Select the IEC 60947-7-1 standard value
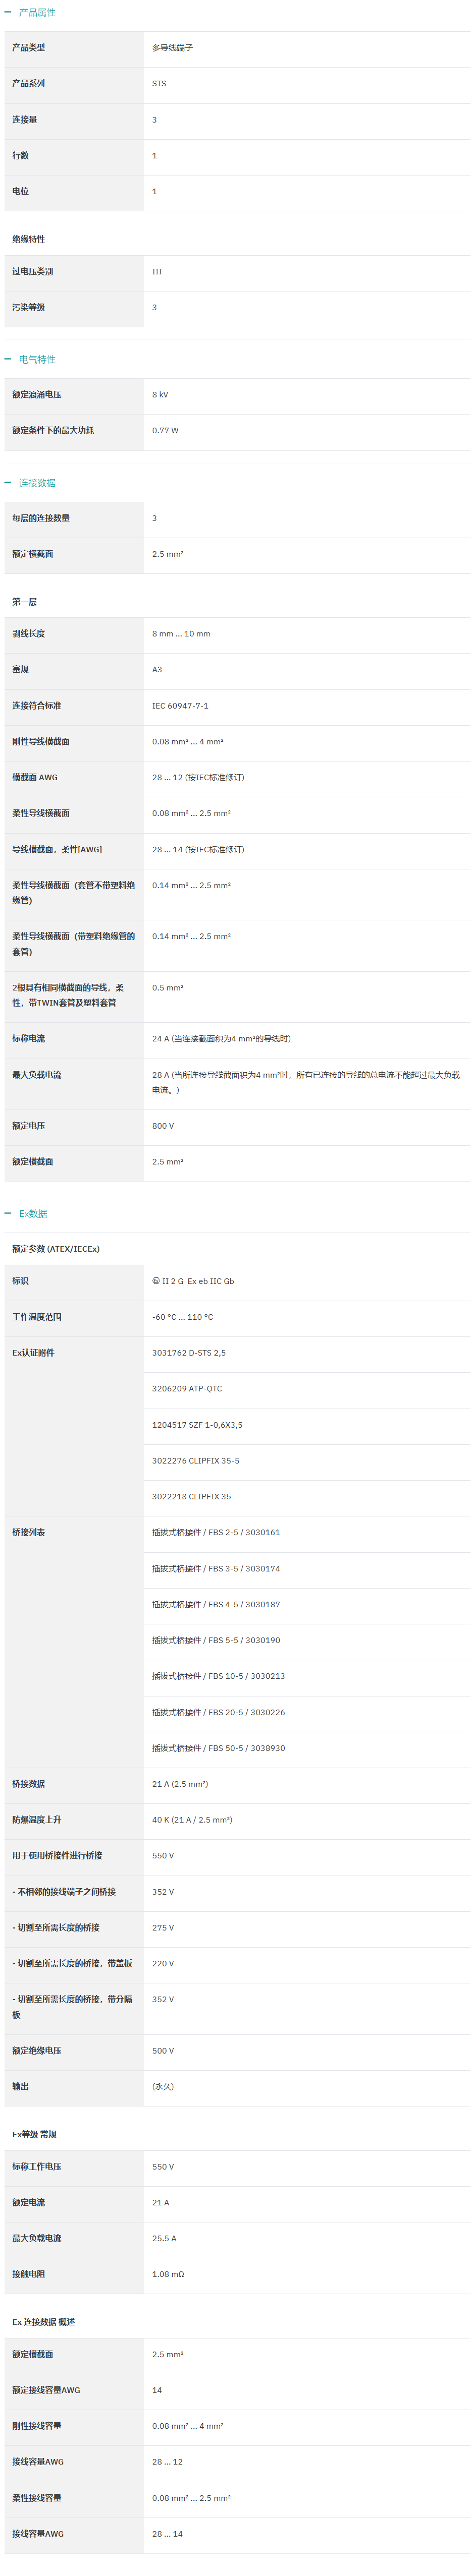Screen dimensions: 473x2576 [180, 706]
